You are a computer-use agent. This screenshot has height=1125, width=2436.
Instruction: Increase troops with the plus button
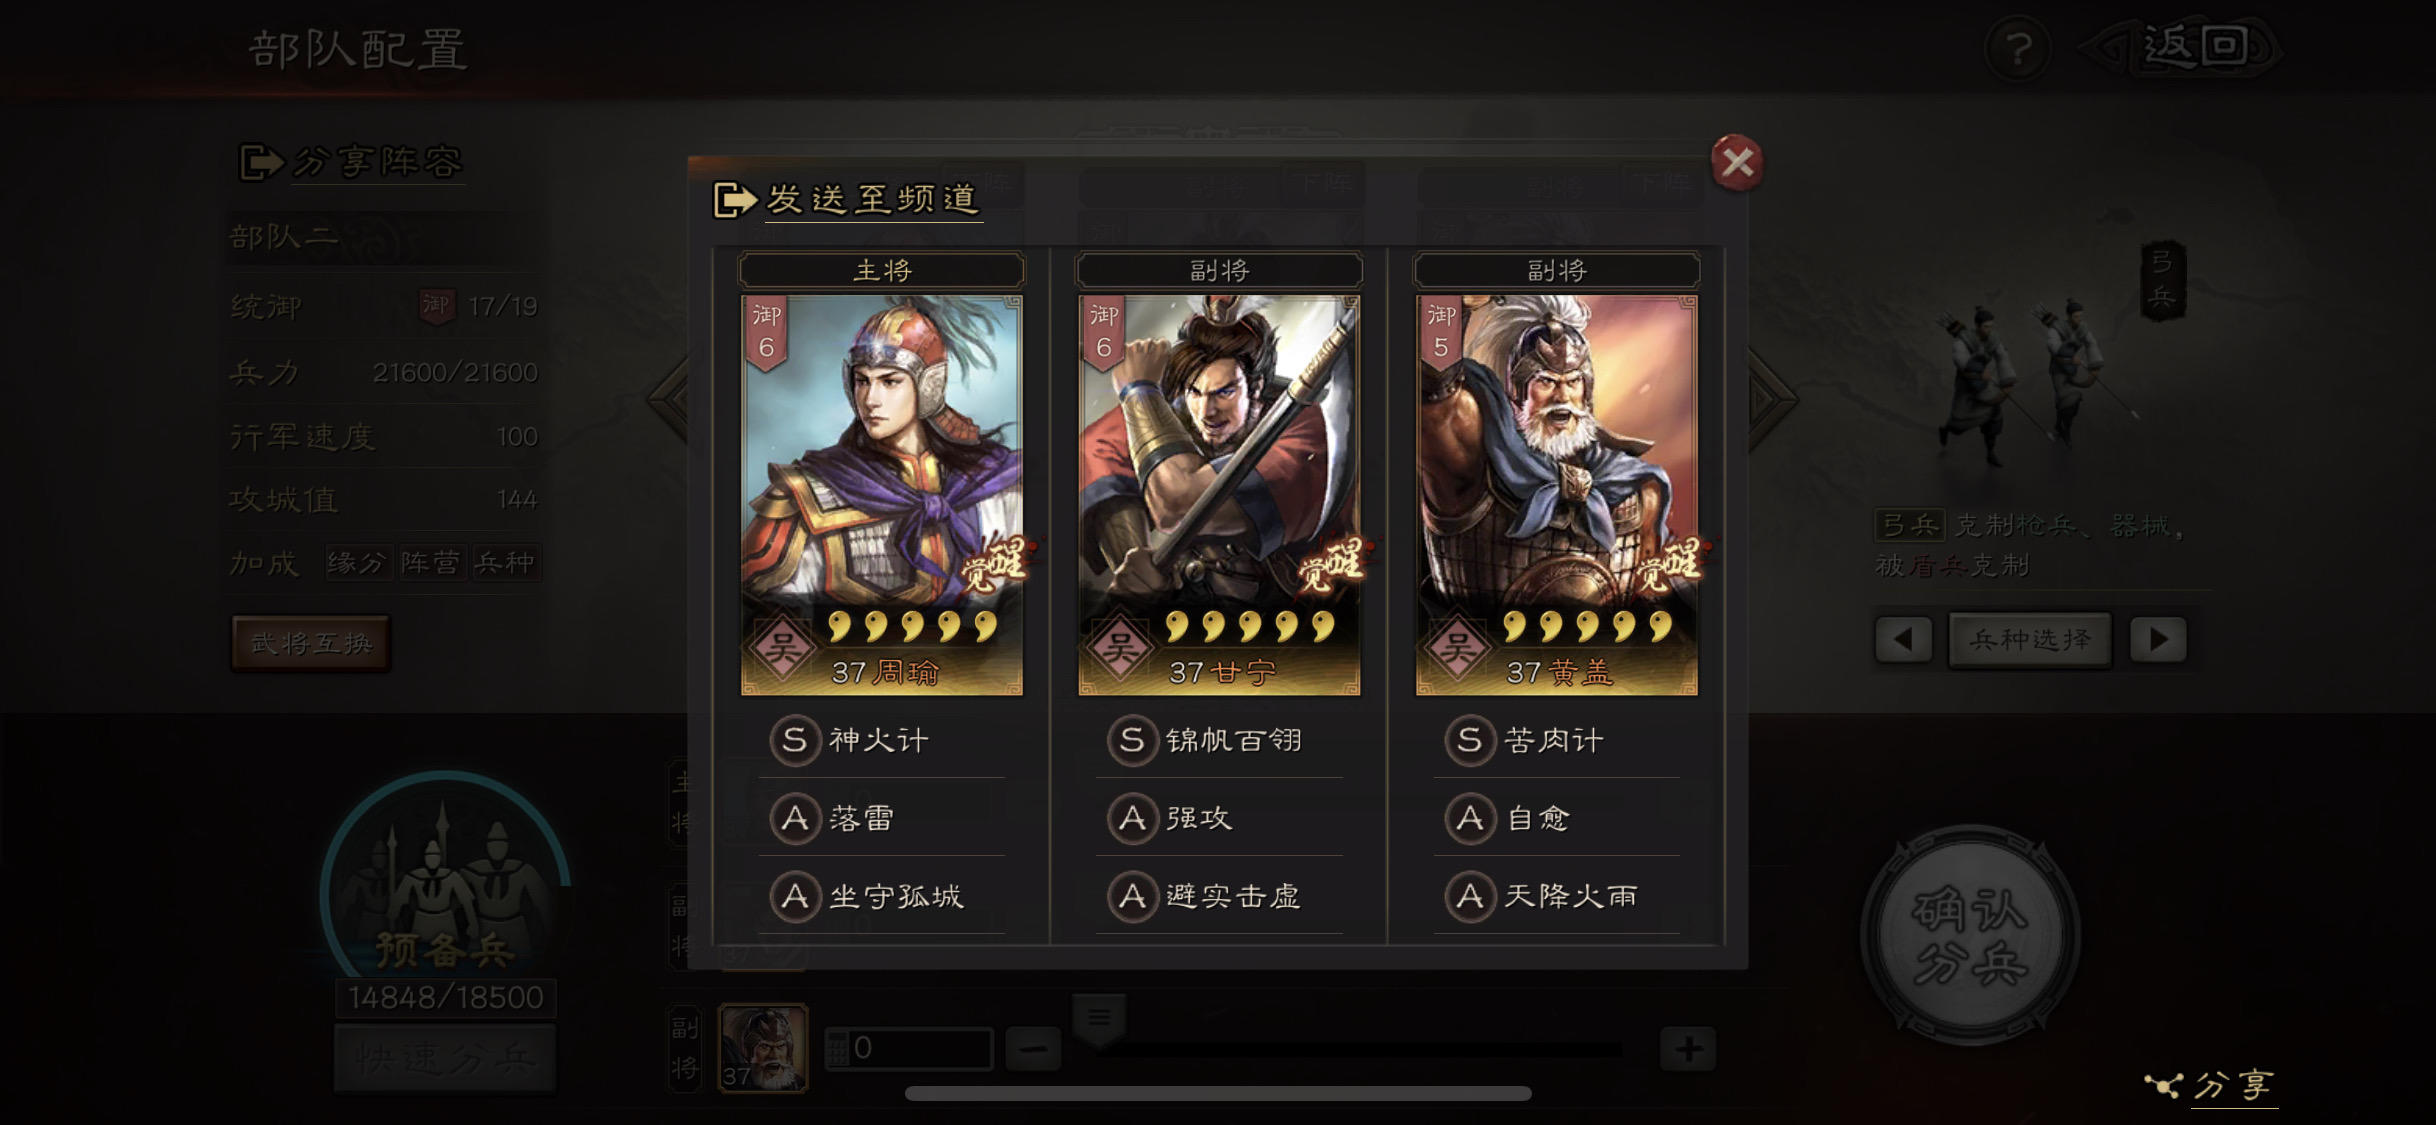[1688, 1049]
